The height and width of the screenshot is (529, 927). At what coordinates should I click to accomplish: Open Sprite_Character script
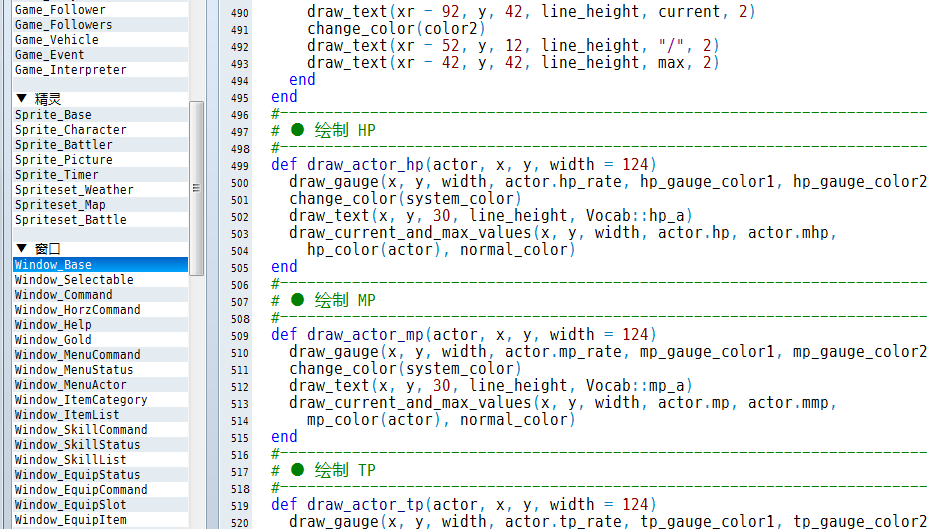click(x=101, y=129)
